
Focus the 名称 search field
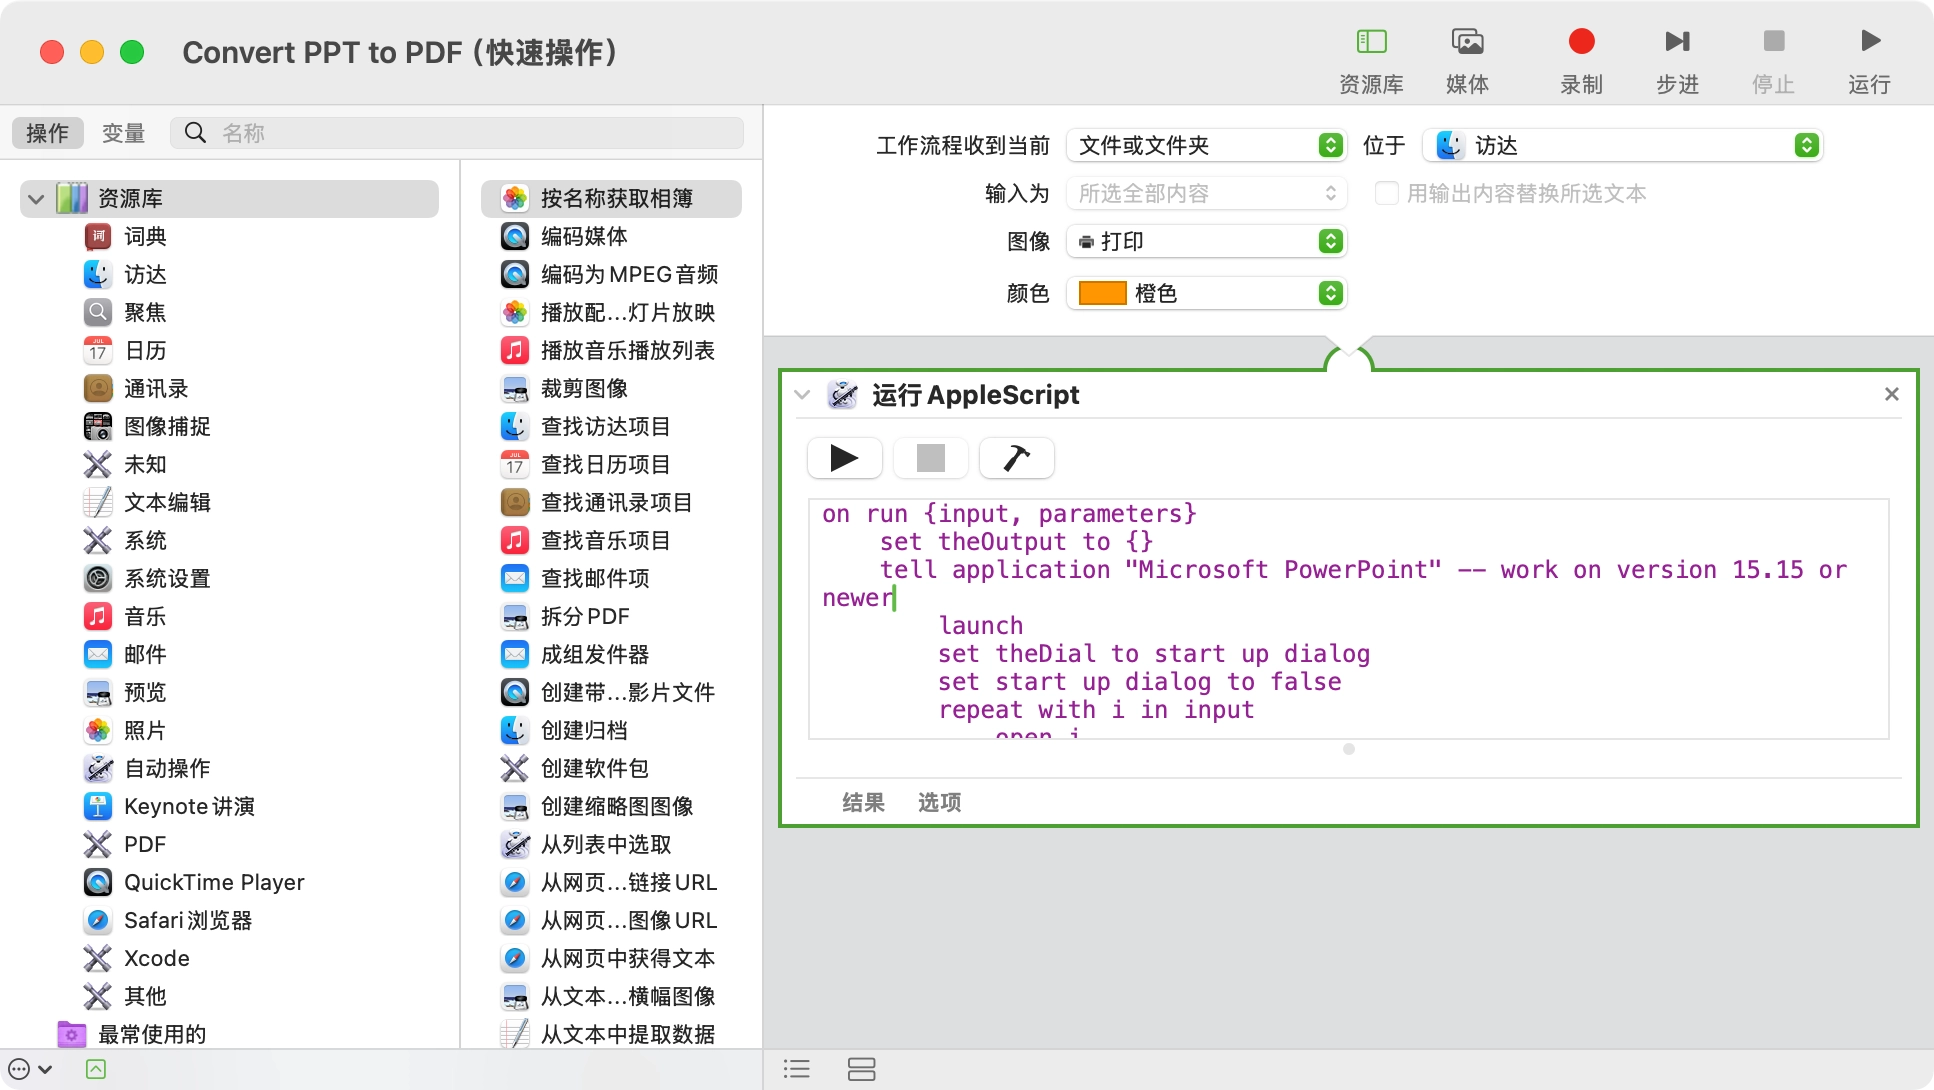click(x=457, y=133)
